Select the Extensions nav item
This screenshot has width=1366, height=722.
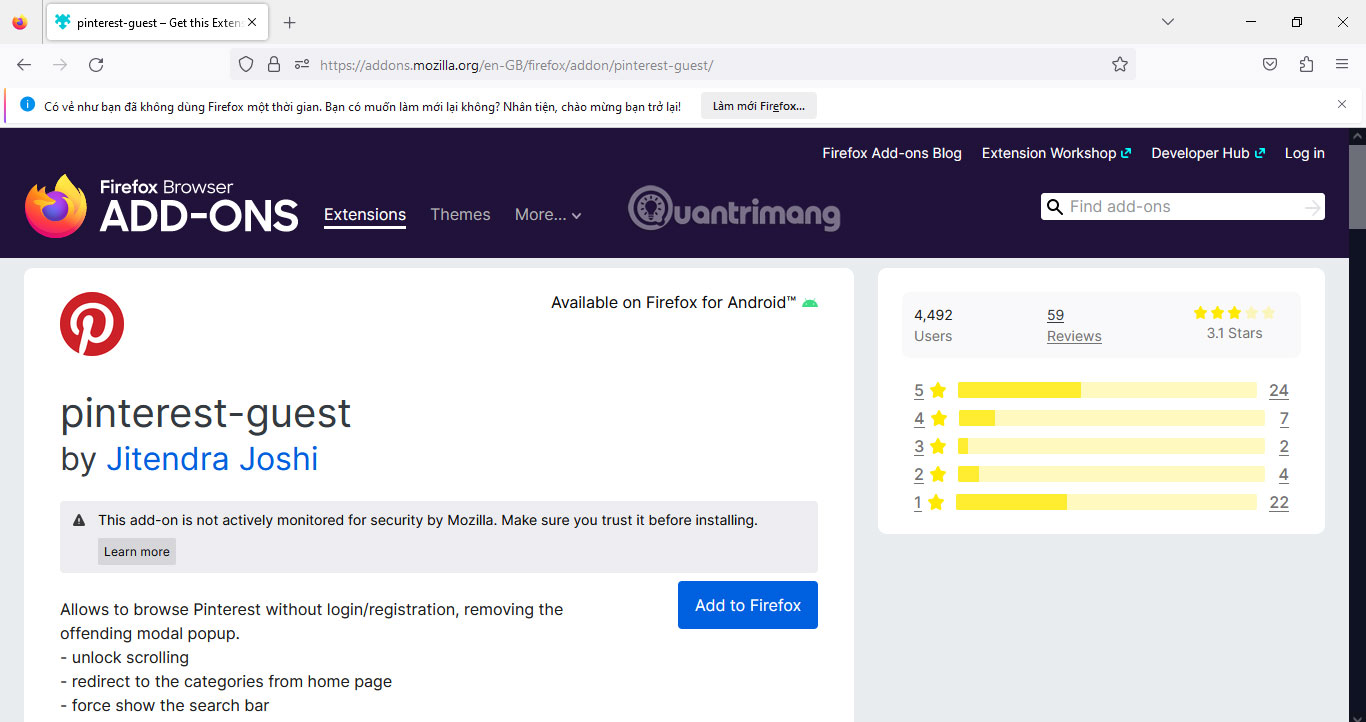coord(365,214)
